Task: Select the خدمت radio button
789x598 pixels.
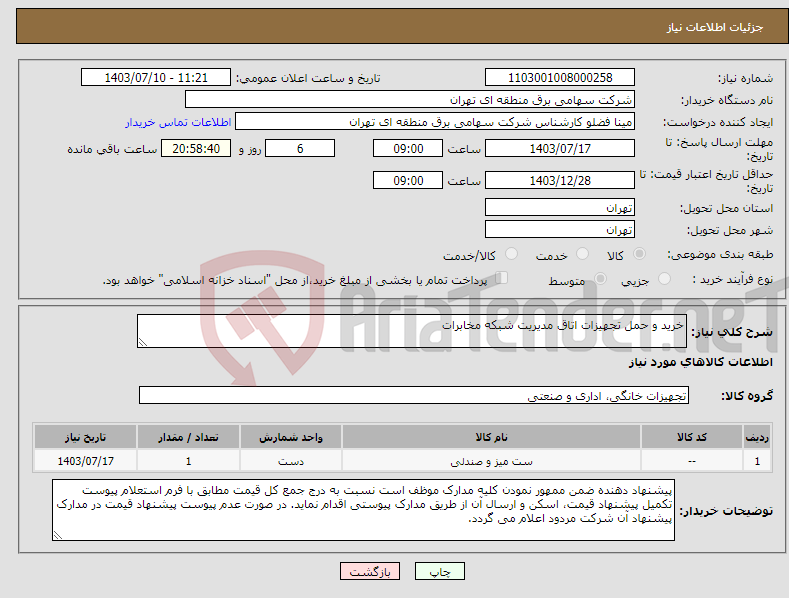Action: (x=582, y=254)
